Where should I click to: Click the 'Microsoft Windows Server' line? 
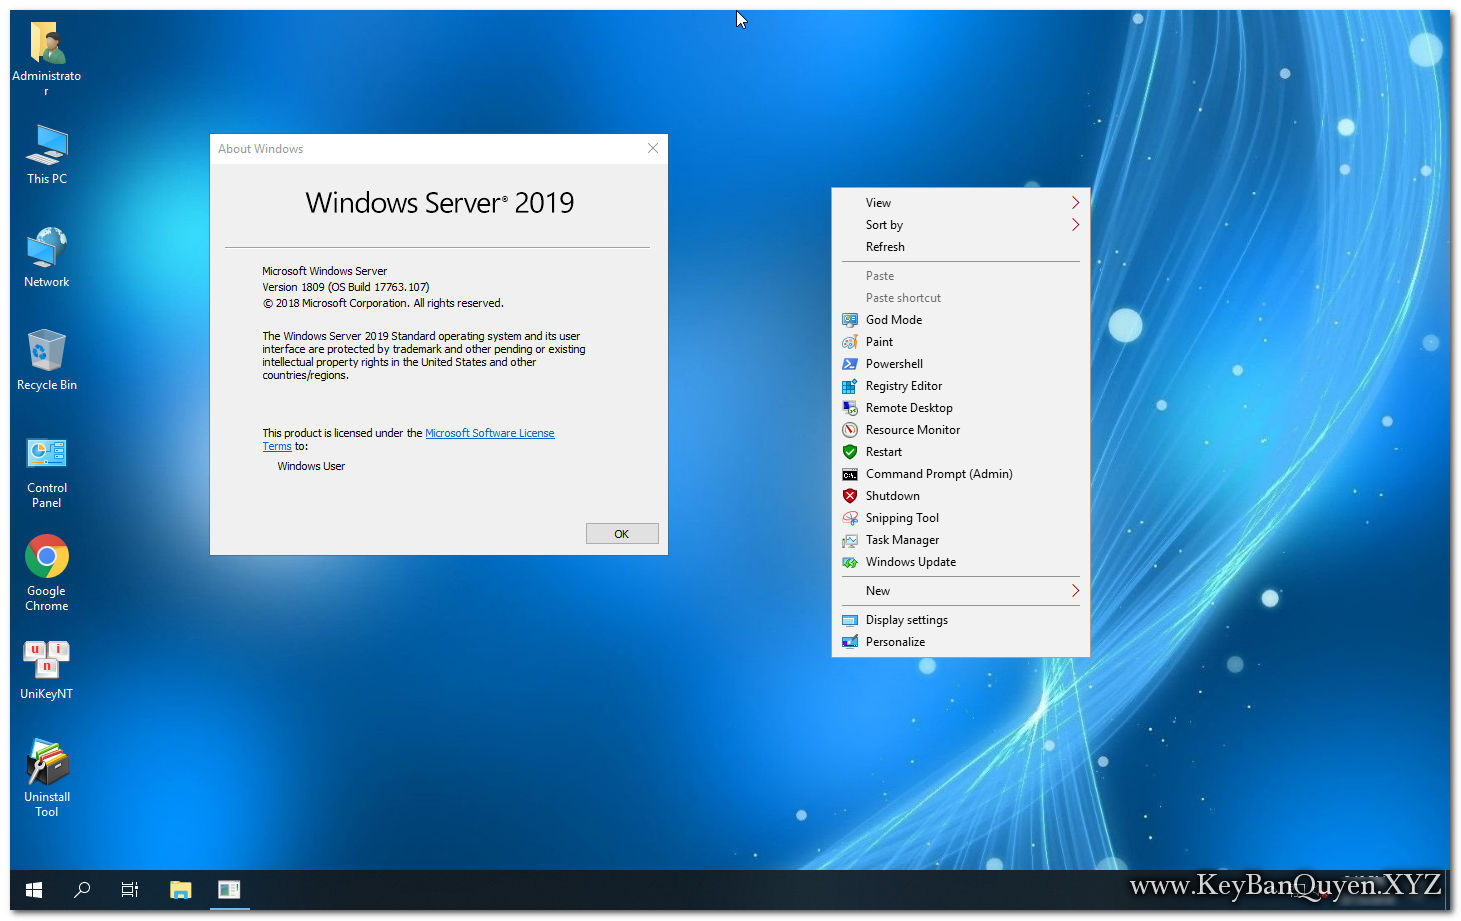coord(324,271)
